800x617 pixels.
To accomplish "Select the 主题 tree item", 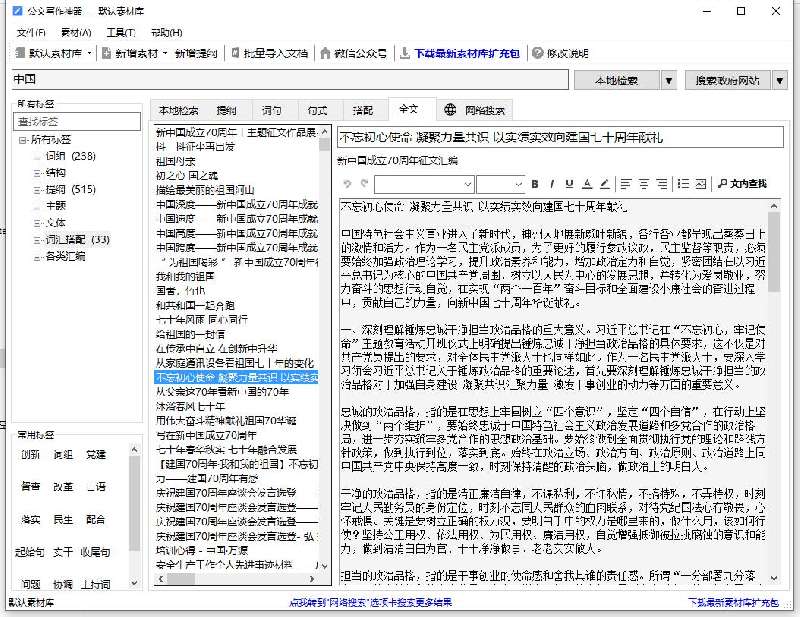I will (x=56, y=206).
